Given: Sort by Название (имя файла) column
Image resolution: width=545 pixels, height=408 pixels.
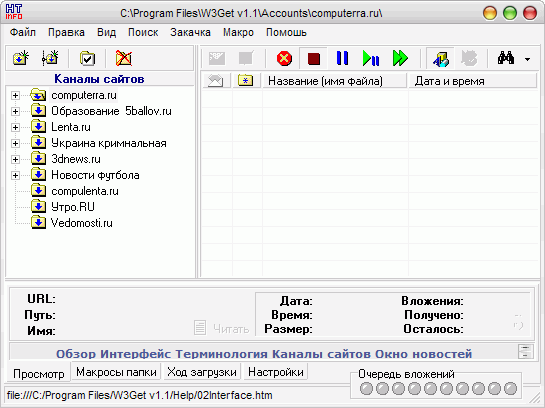Looking at the screenshot, I should point(334,81).
